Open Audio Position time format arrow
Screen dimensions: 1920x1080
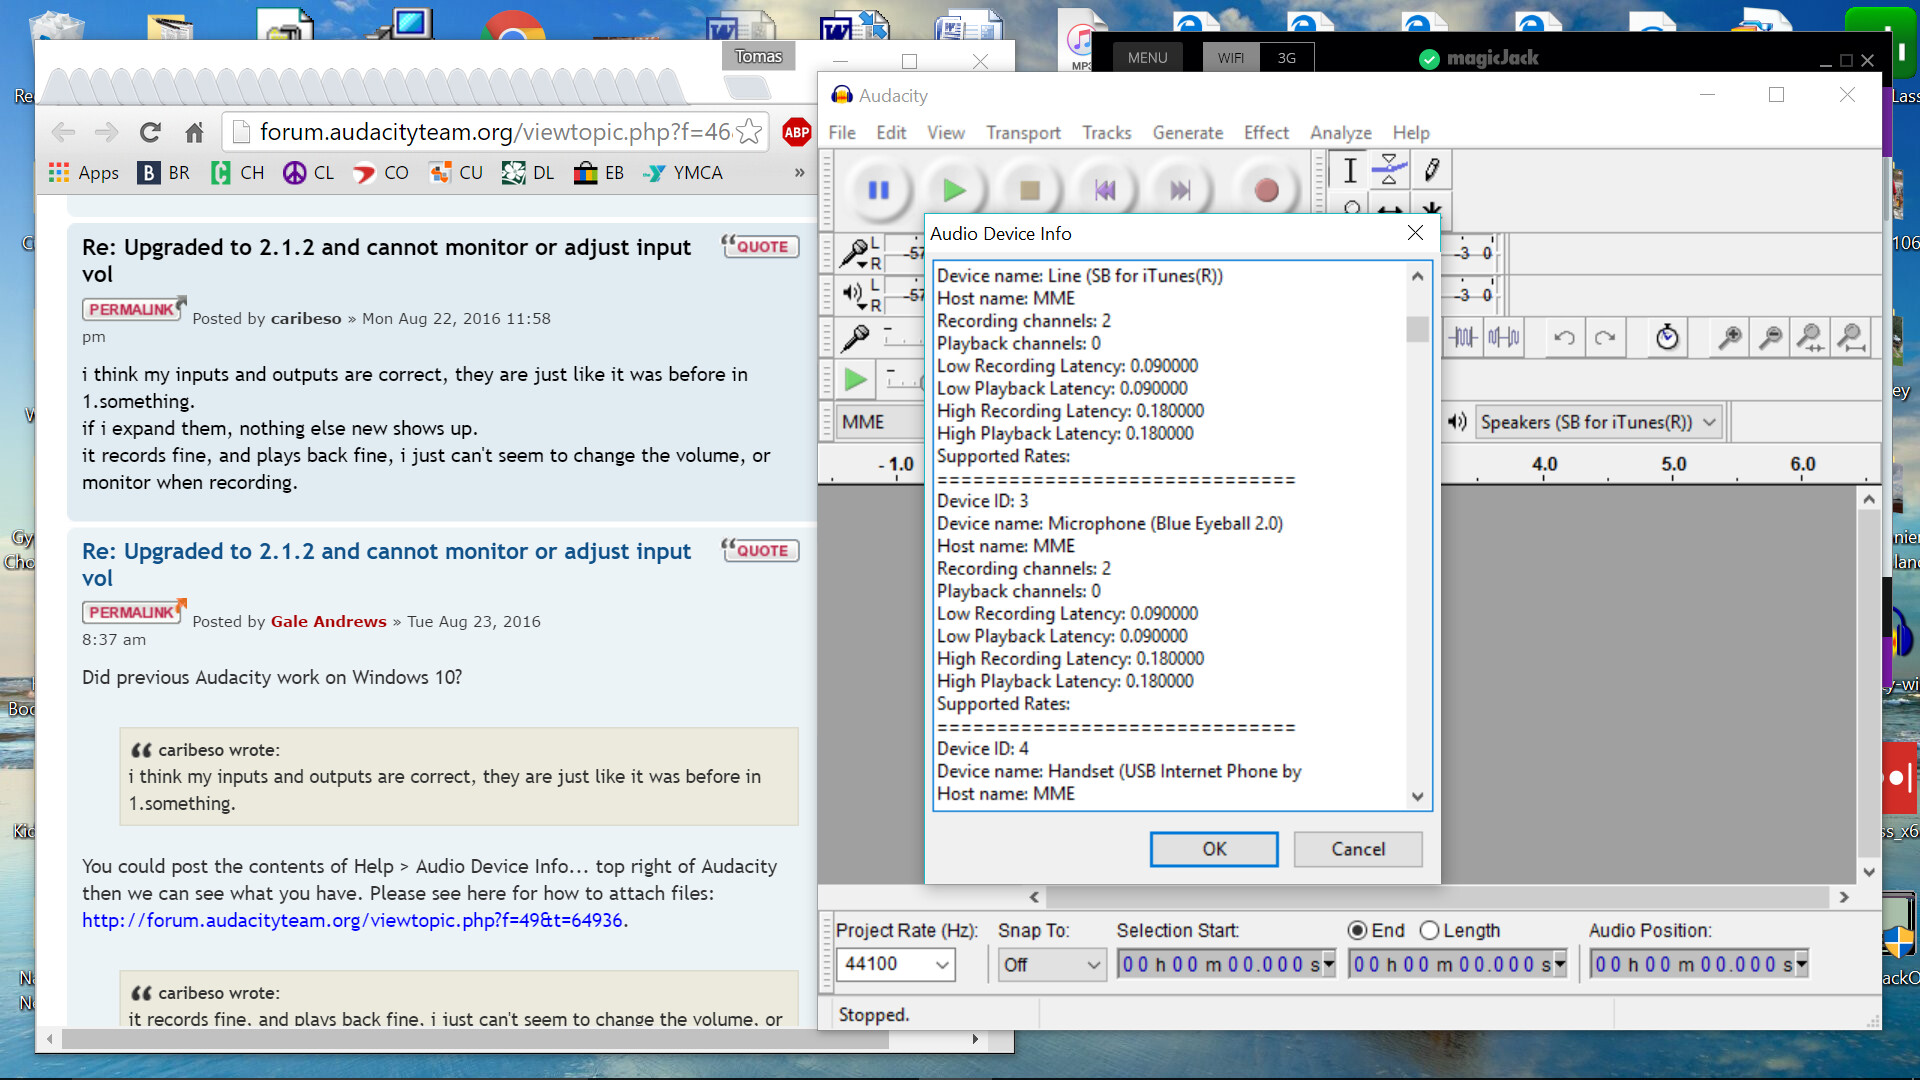(1802, 965)
